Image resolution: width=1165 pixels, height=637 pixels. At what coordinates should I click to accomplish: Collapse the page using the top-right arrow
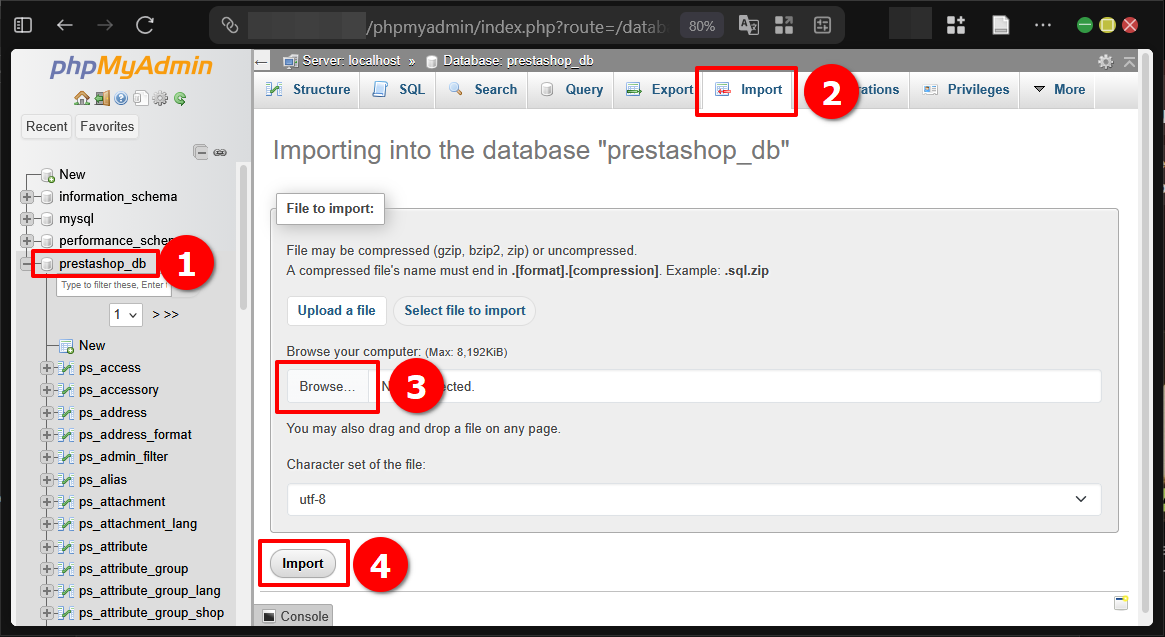point(1128,60)
